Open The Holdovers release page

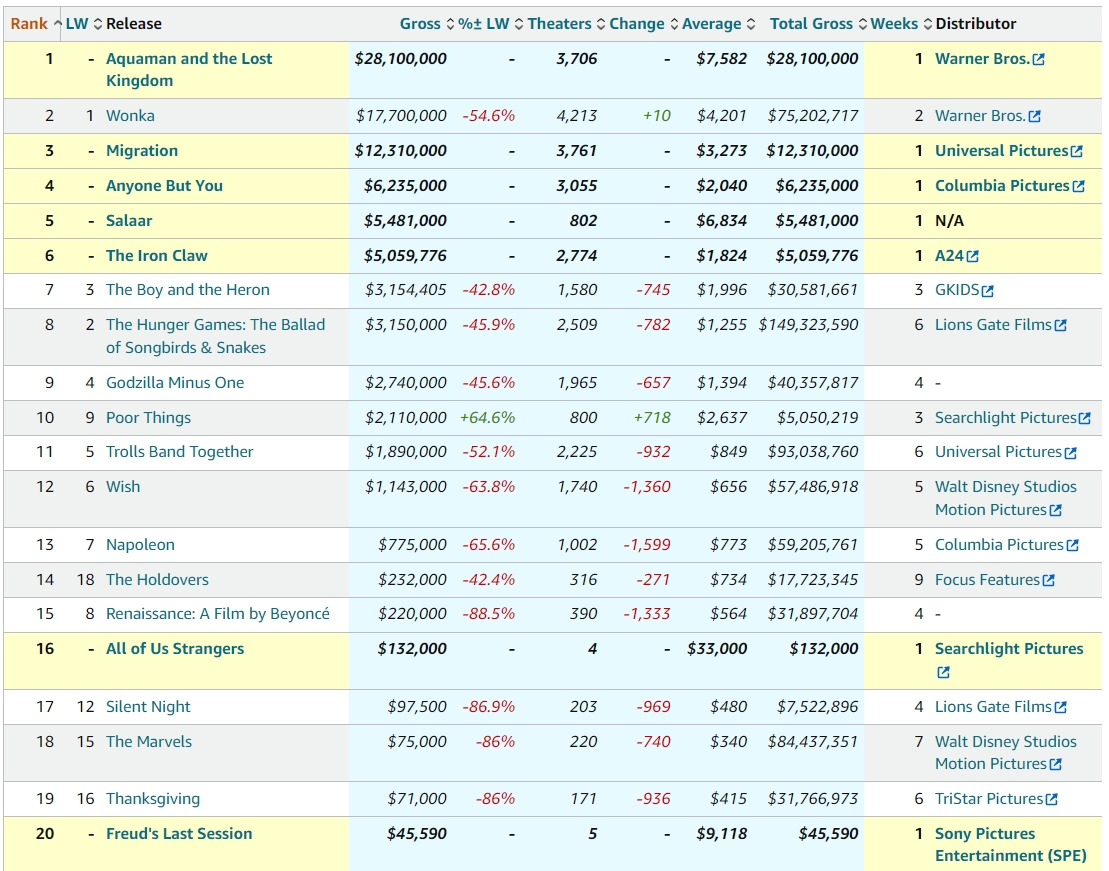pos(157,580)
